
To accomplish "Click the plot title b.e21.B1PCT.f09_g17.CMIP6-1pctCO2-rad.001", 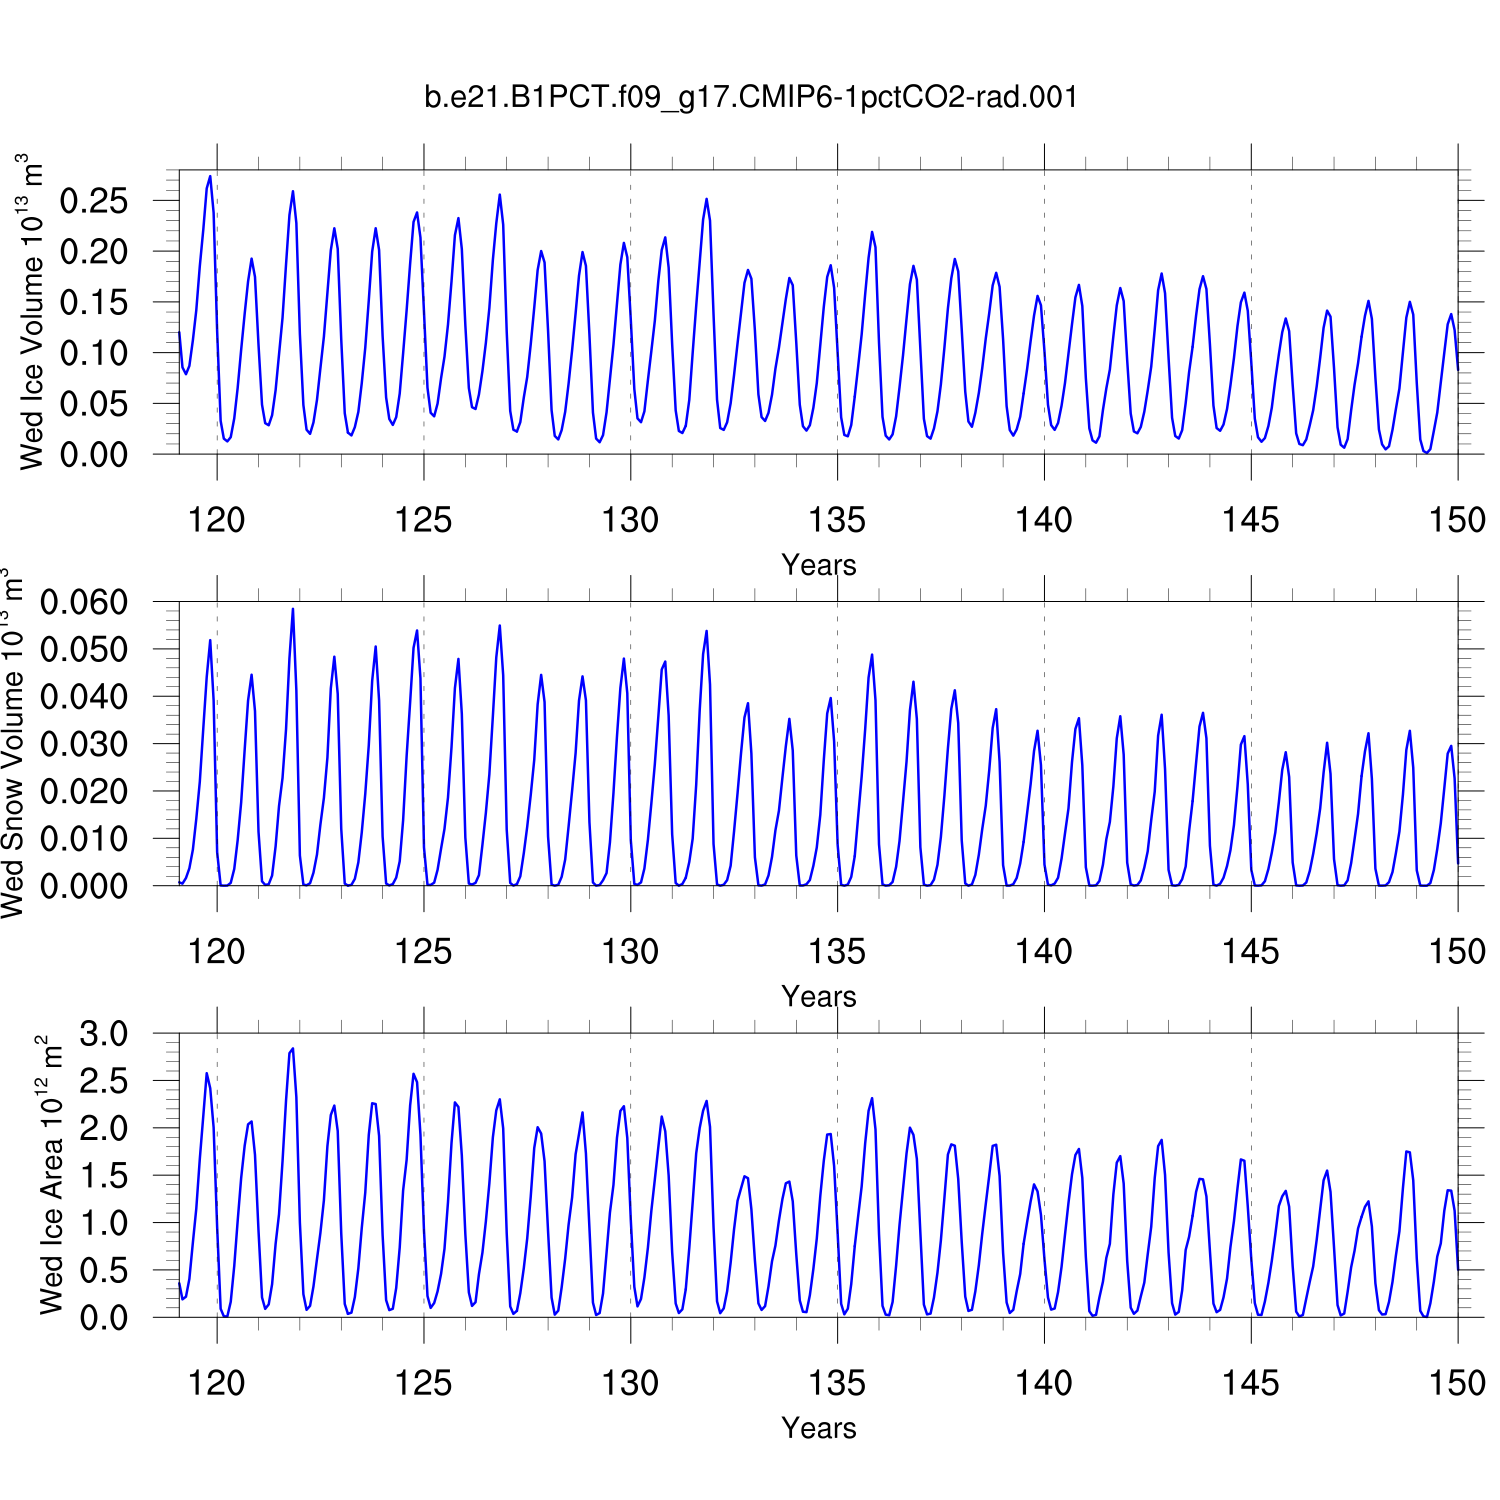I will click(750, 97).
